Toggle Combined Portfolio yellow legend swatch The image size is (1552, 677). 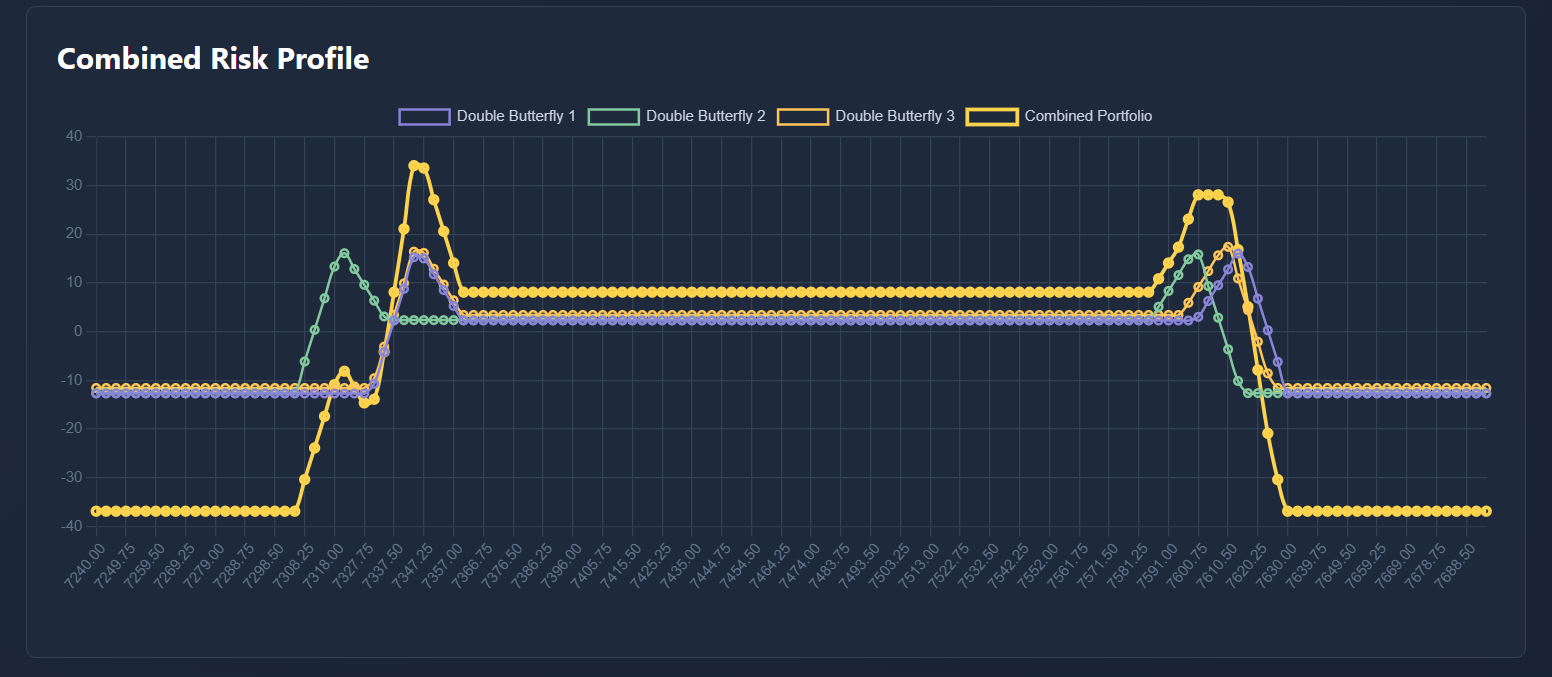[992, 116]
